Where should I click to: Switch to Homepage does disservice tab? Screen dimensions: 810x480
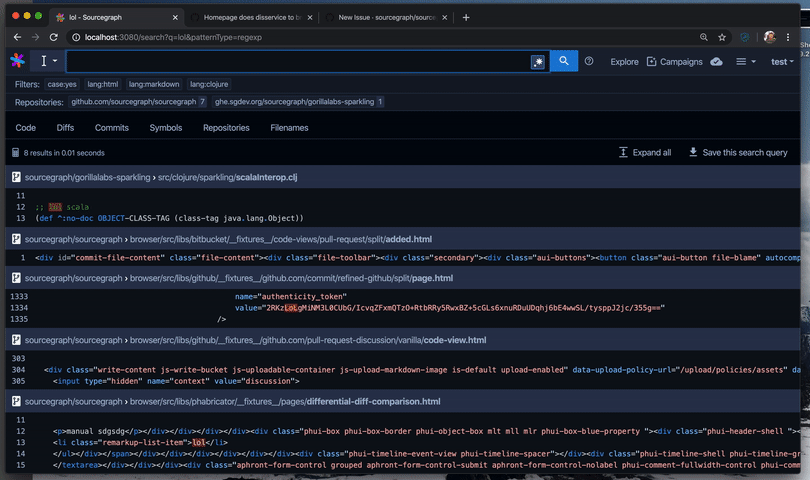pos(251,17)
